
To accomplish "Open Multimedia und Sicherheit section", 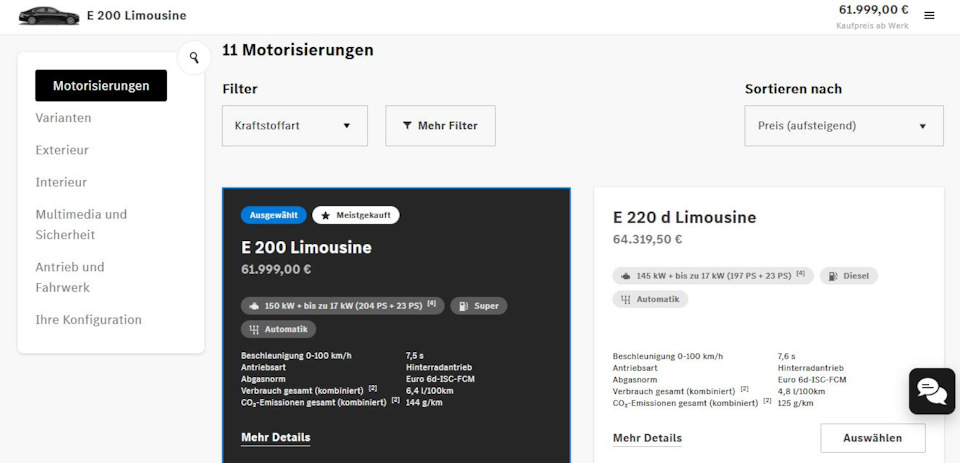I will pyautogui.click(x=81, y=224).
